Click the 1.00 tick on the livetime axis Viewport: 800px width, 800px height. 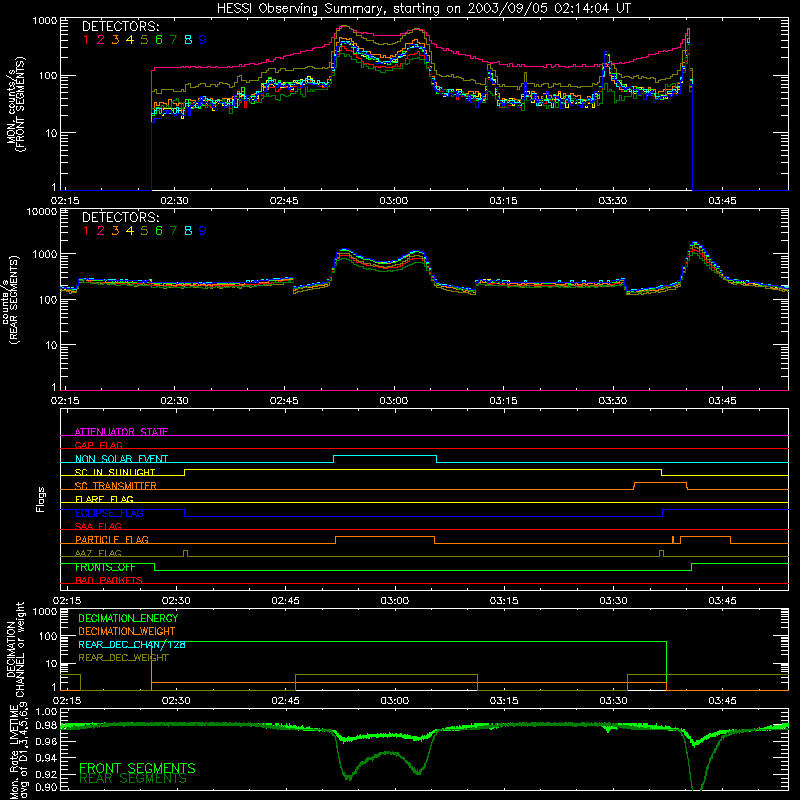46,712
